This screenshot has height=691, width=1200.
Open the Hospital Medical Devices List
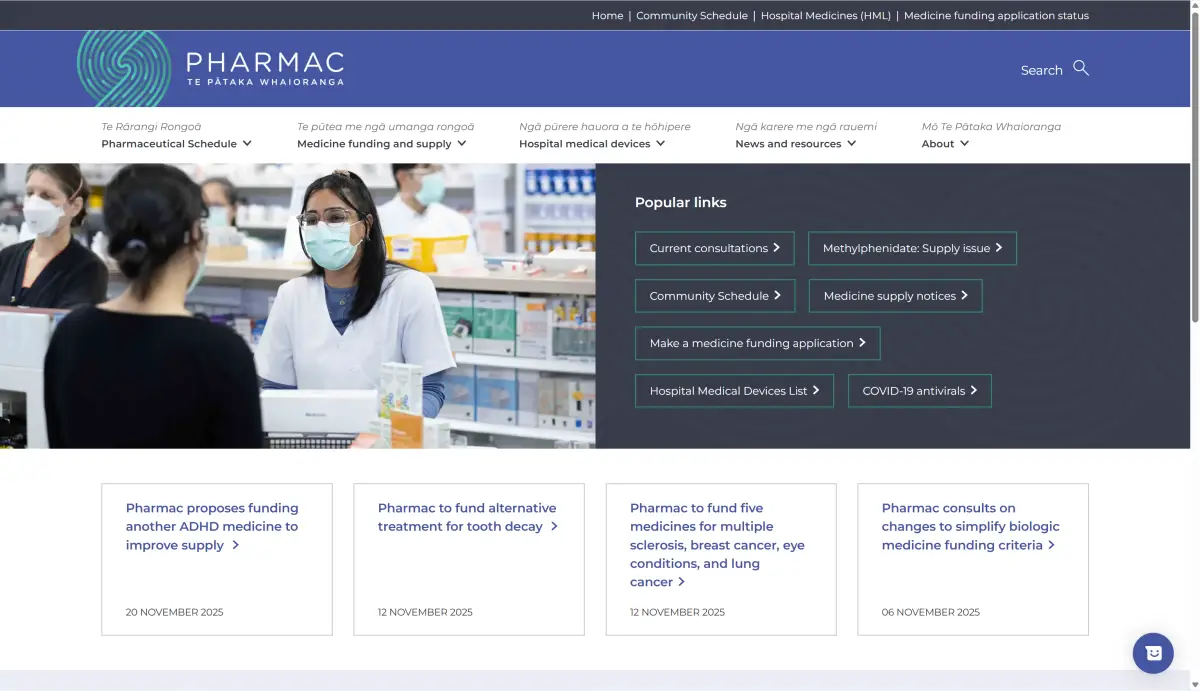tap(733, 390)
